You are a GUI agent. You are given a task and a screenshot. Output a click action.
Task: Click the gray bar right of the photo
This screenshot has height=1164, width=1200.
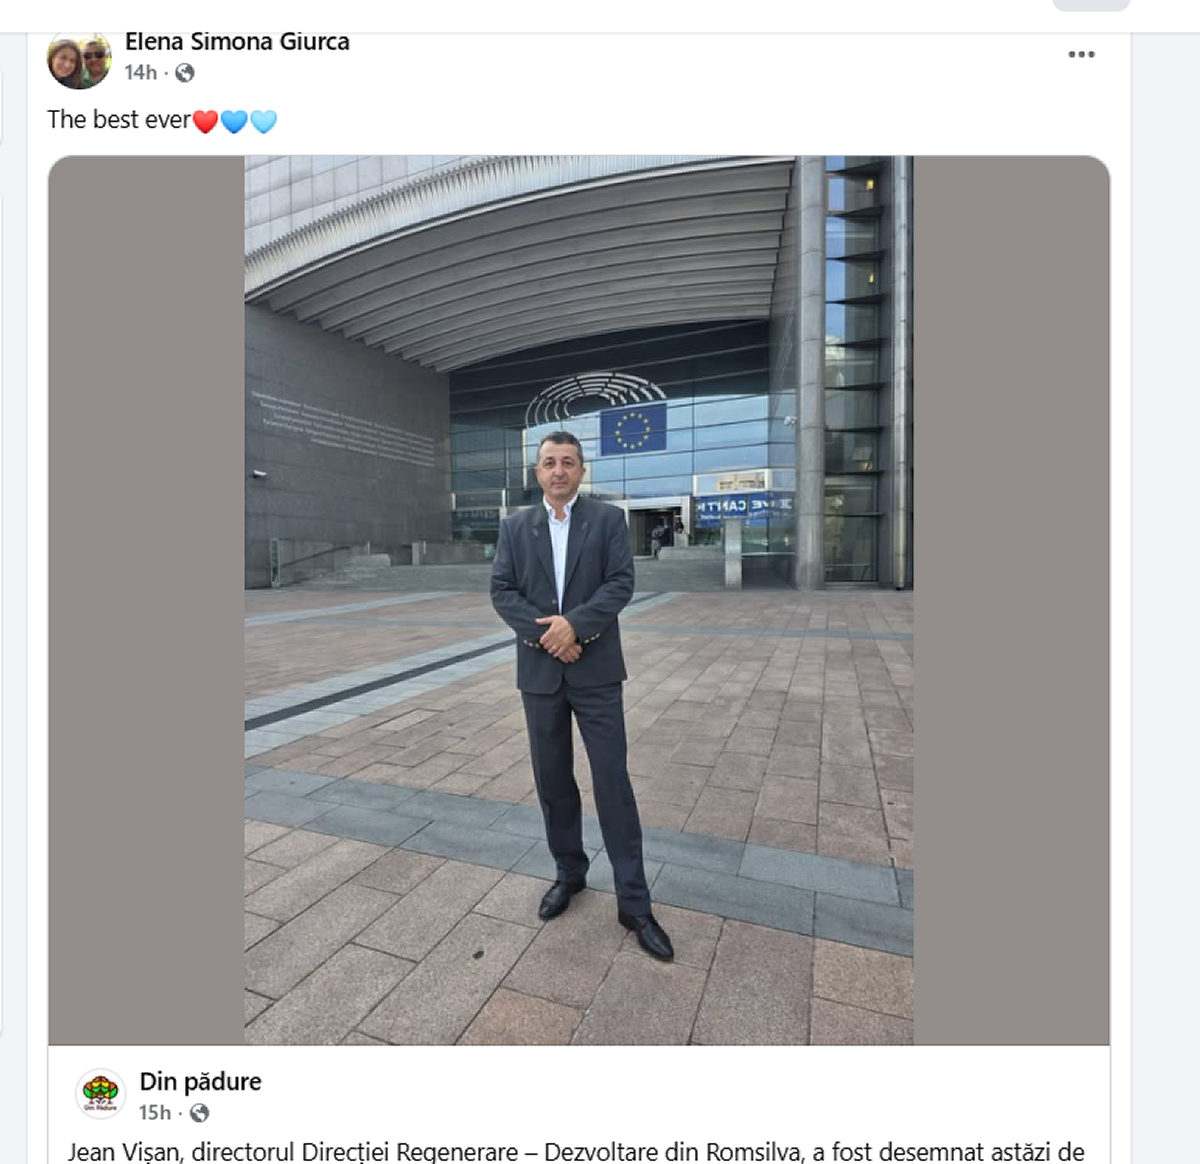coord(1011,600)
